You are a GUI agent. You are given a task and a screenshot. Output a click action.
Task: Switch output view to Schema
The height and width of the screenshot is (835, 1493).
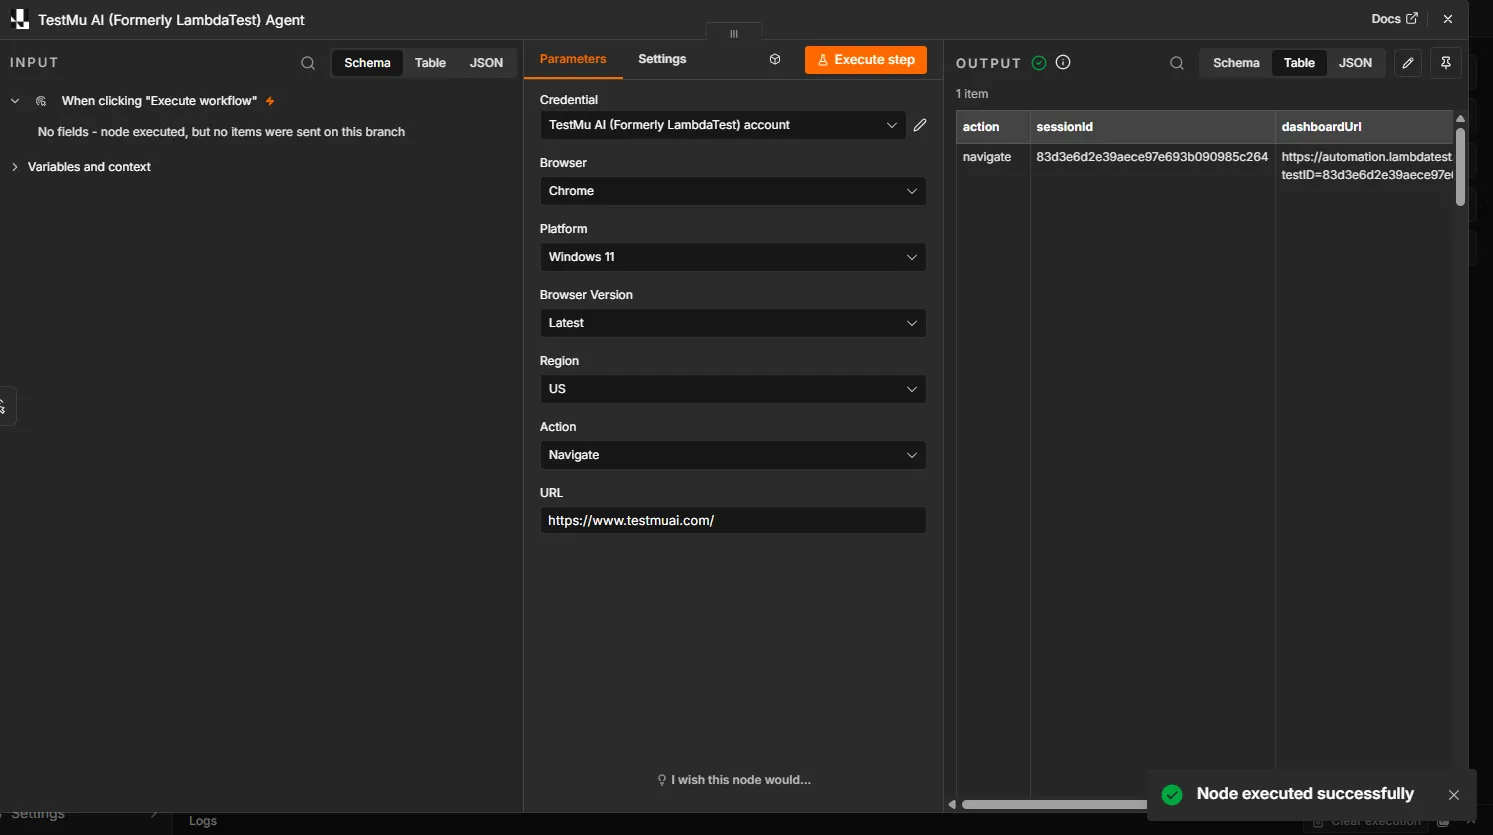coord(1236,63)
